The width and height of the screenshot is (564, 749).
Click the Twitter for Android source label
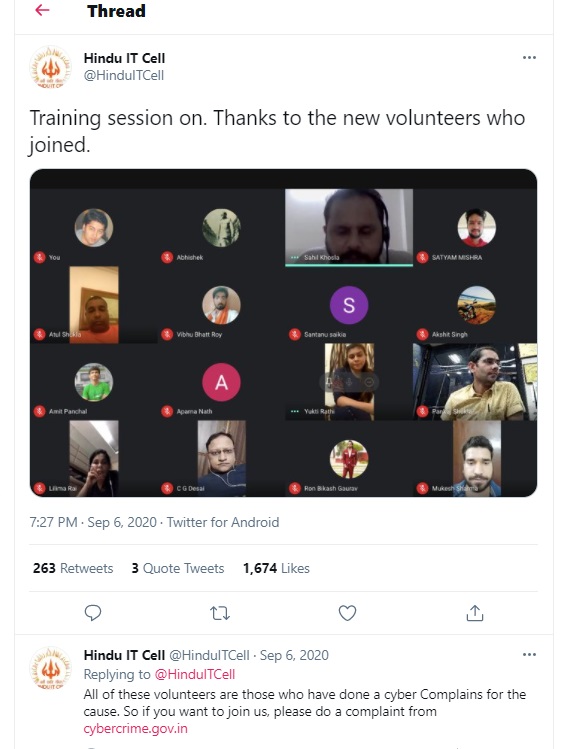click(x=223, y=522)
